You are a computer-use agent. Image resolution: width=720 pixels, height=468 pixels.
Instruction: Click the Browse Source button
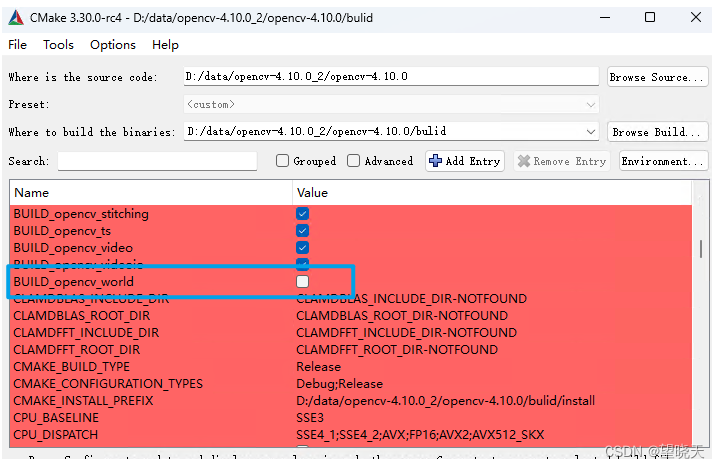657,77
